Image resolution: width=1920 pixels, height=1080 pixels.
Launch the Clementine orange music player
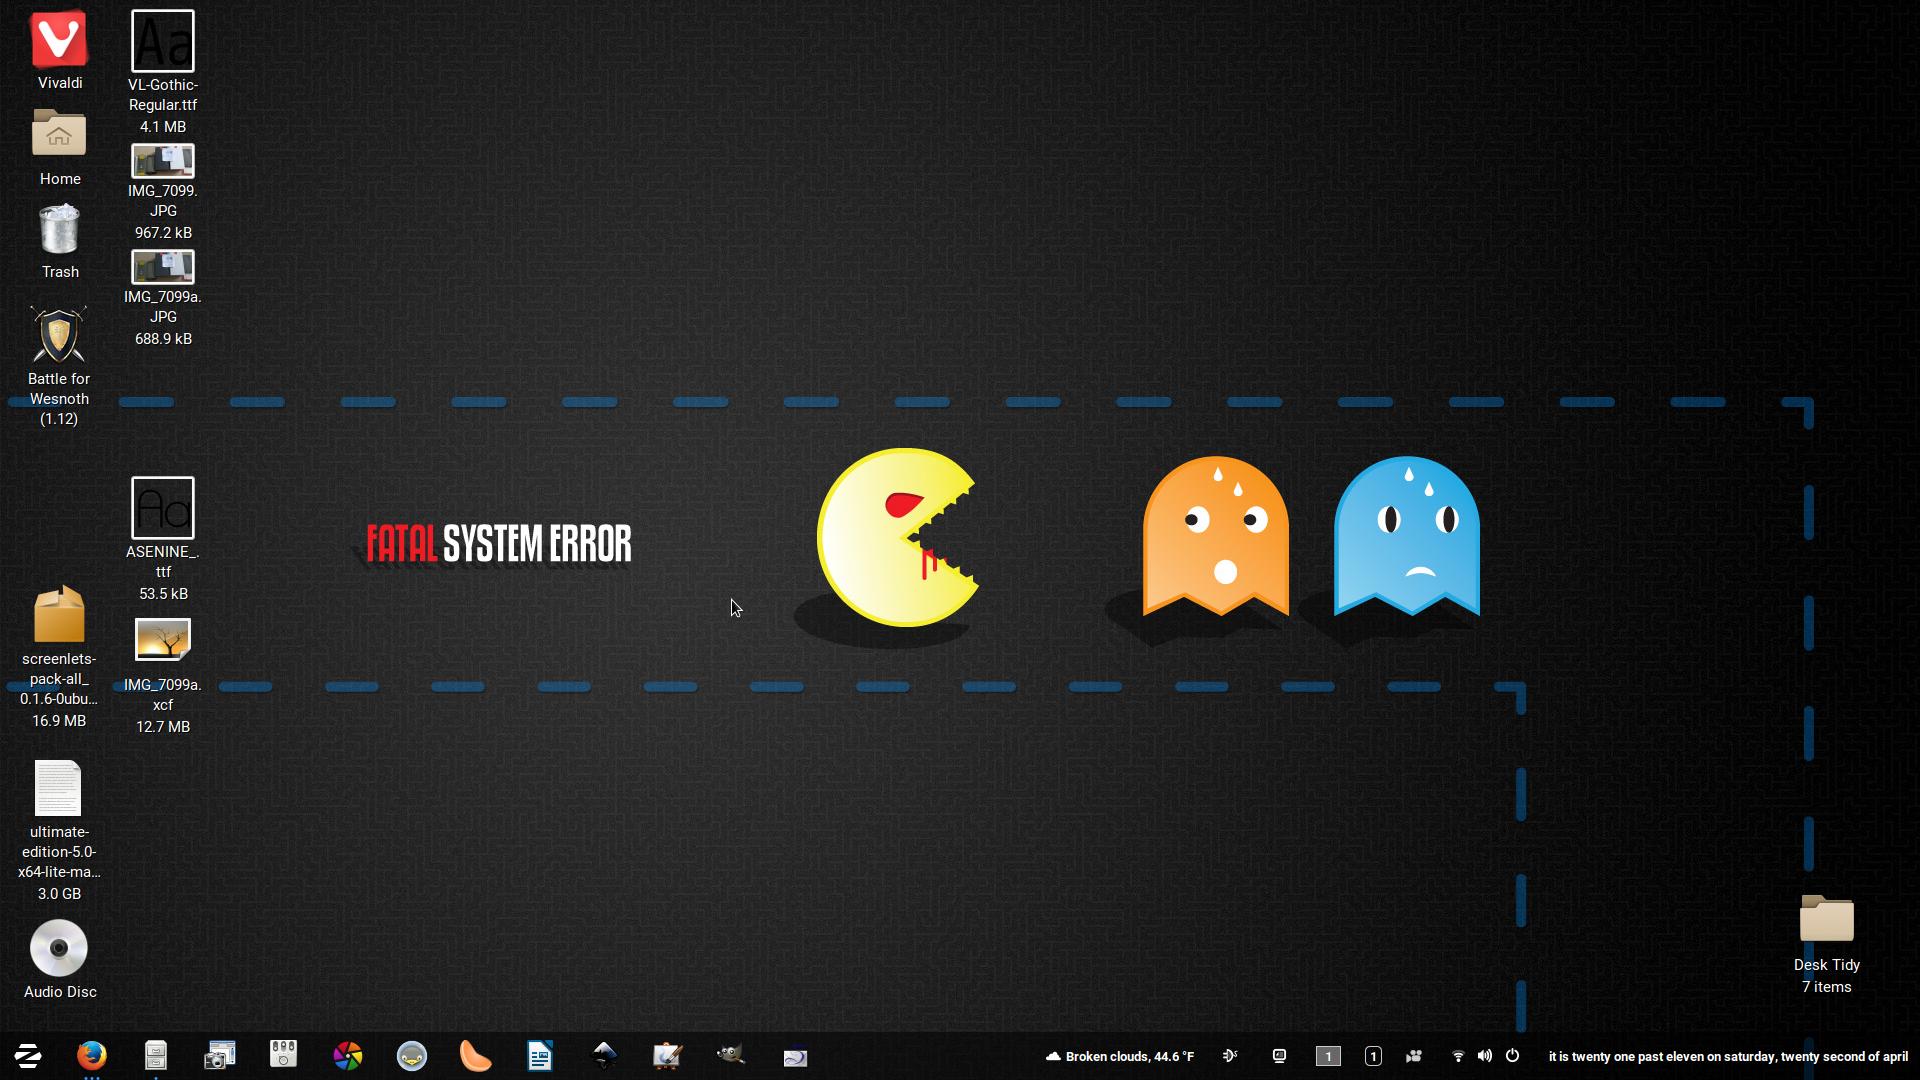(x=475, y=1056)
